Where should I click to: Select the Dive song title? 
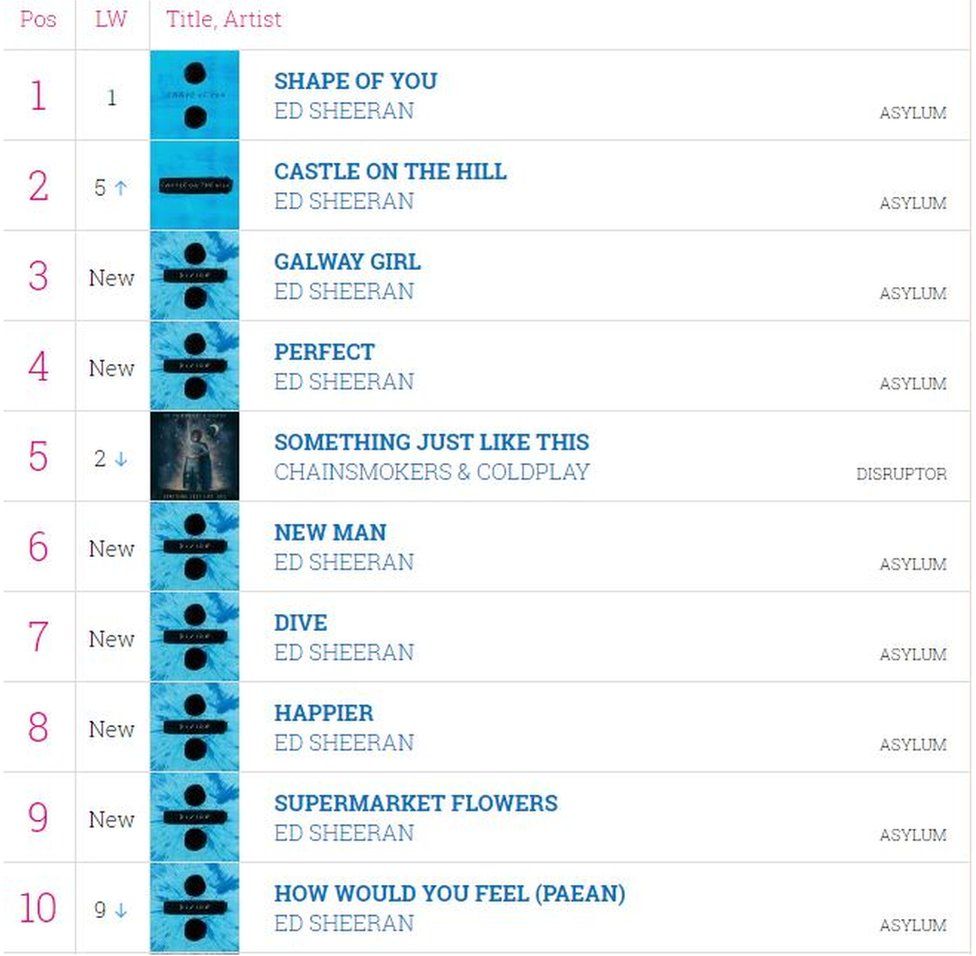coord(301,622)
